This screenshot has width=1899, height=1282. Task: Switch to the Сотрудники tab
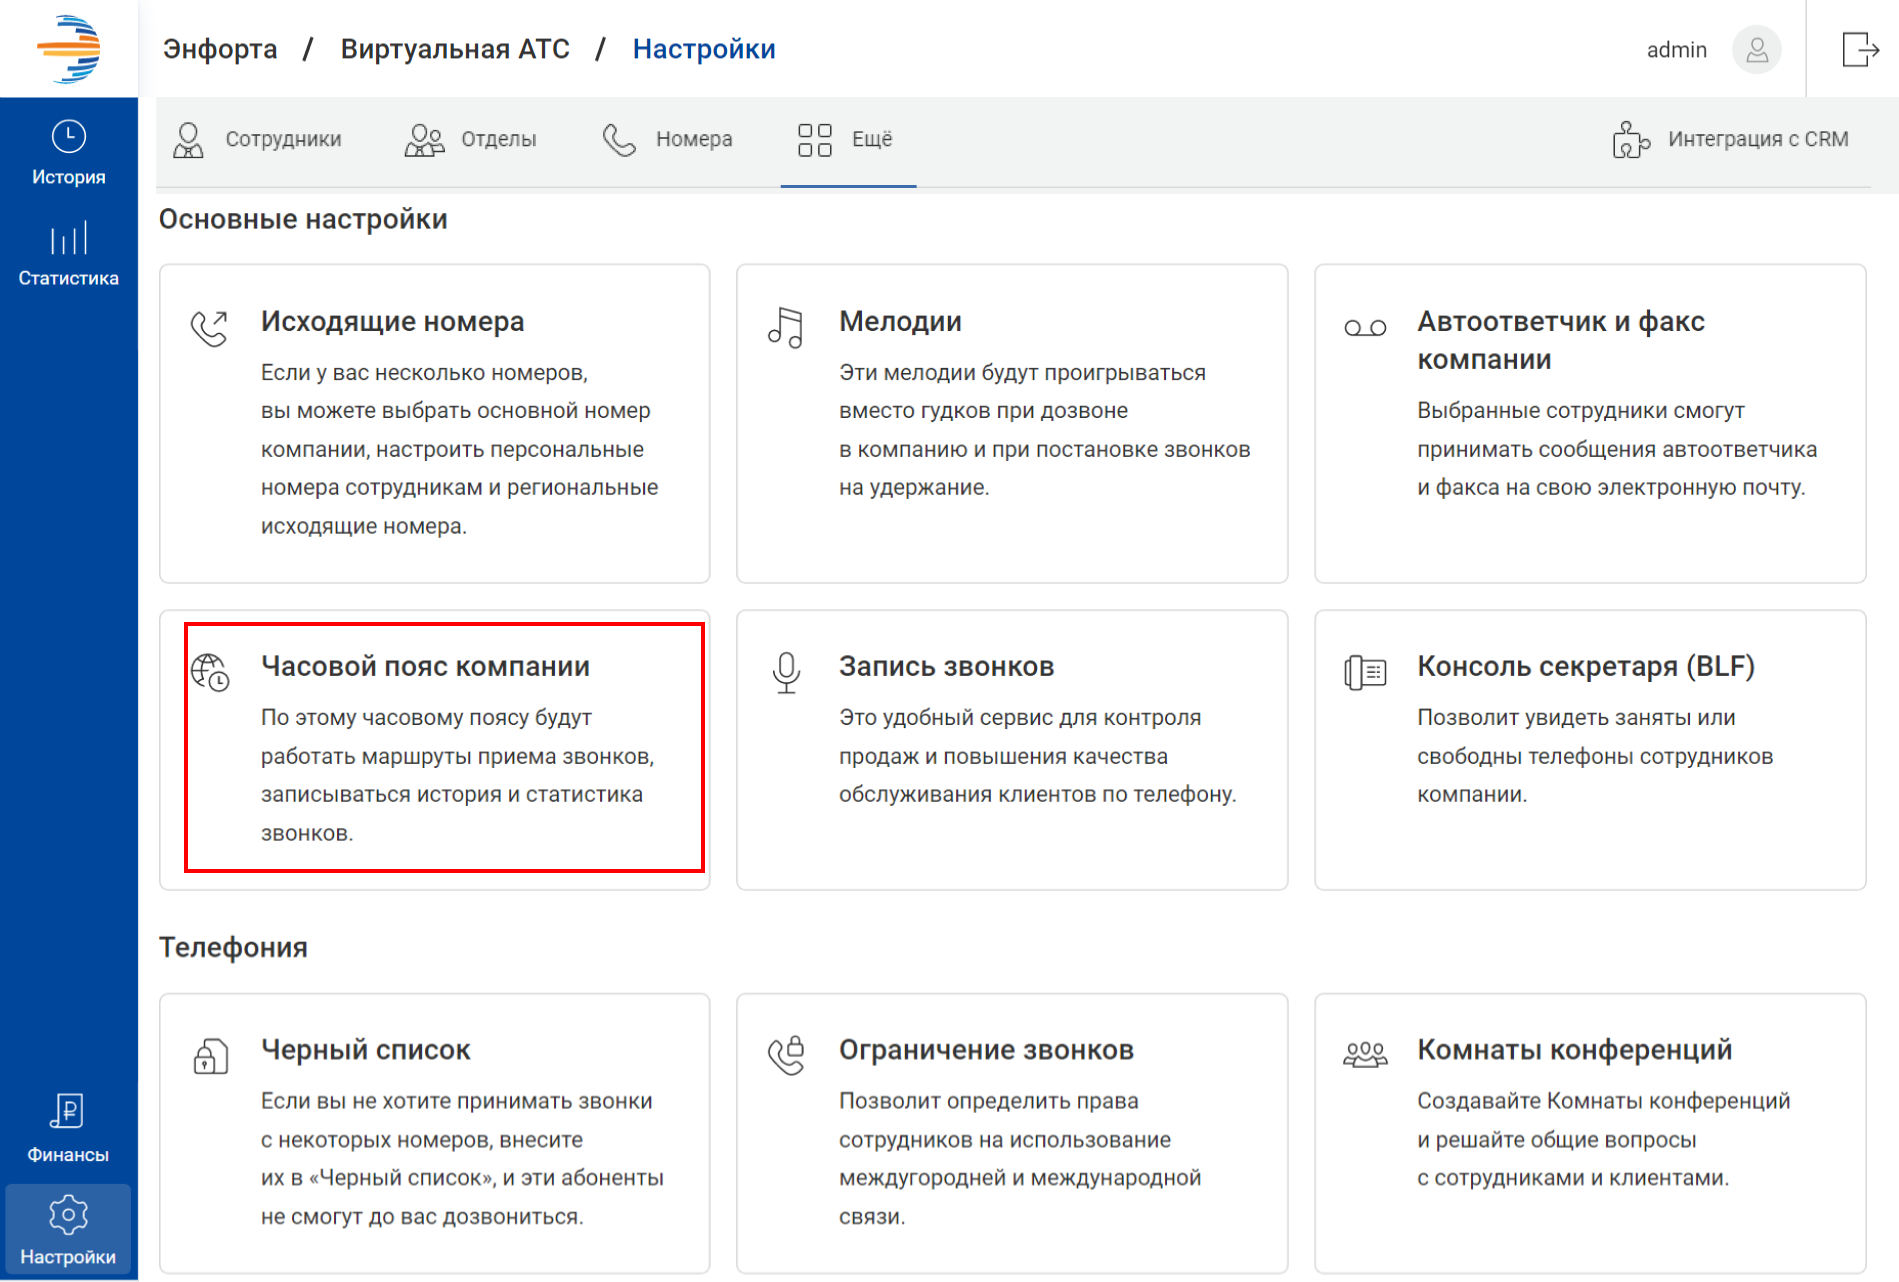(257, 140)
